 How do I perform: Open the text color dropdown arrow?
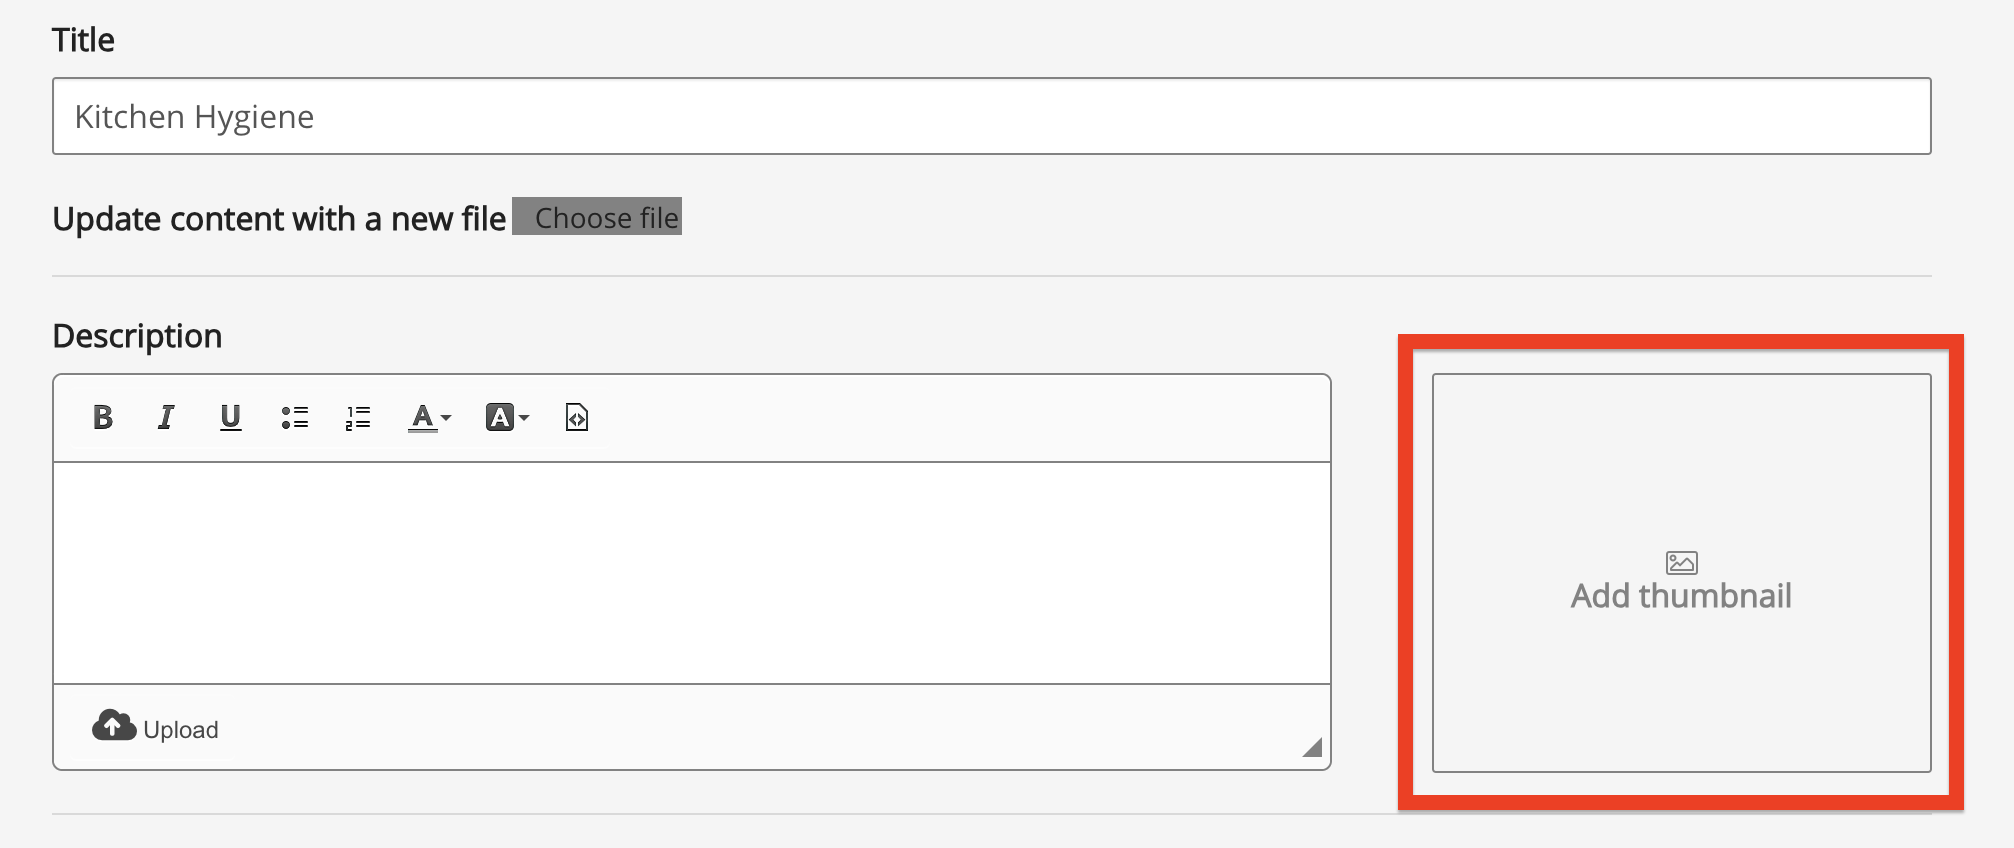coord(446,418)
